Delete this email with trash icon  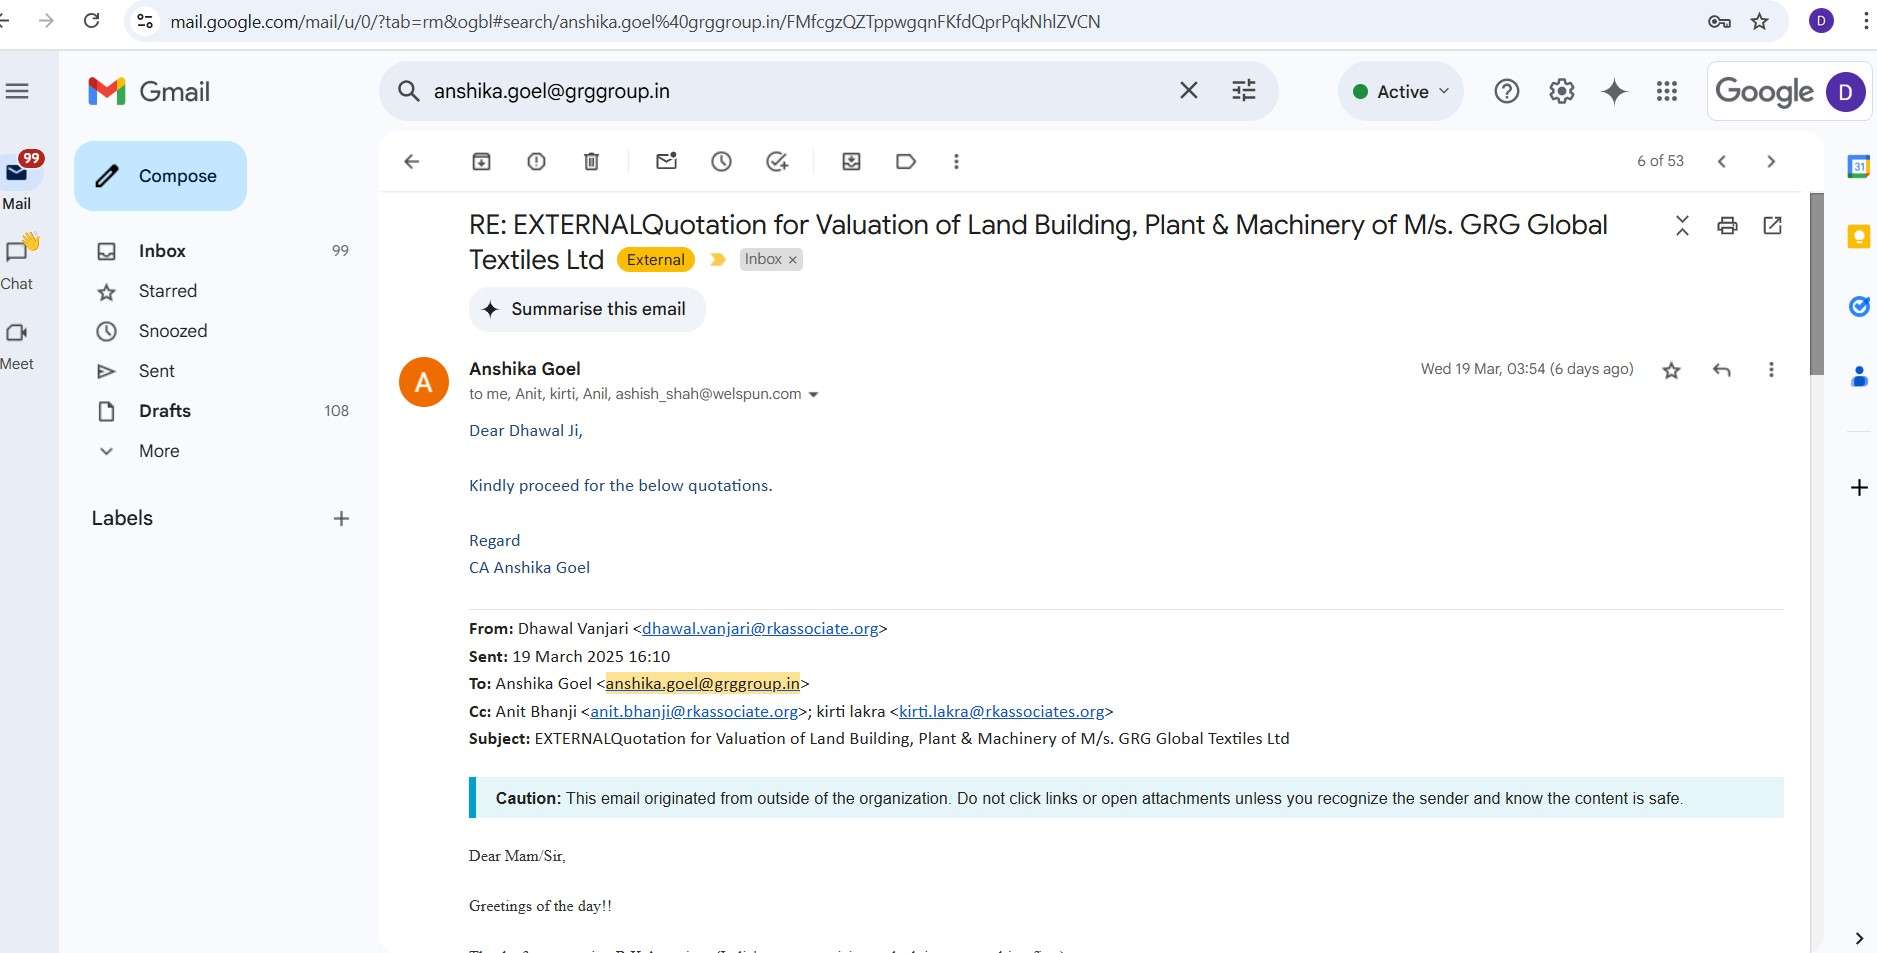tap(591, 161)
